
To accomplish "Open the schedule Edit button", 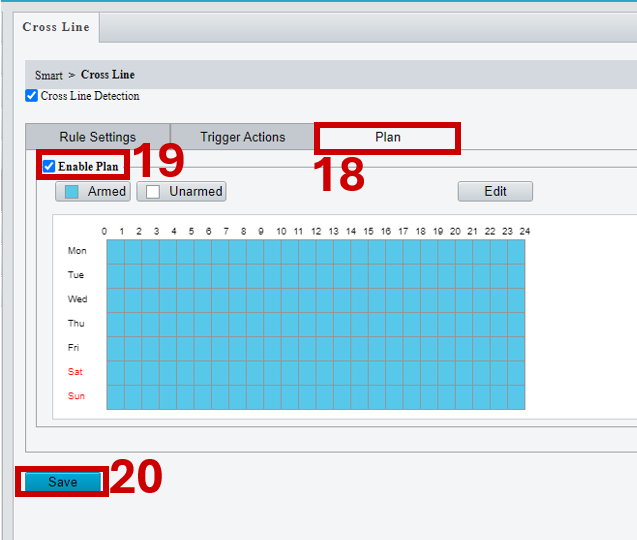I will pos(495,191).
